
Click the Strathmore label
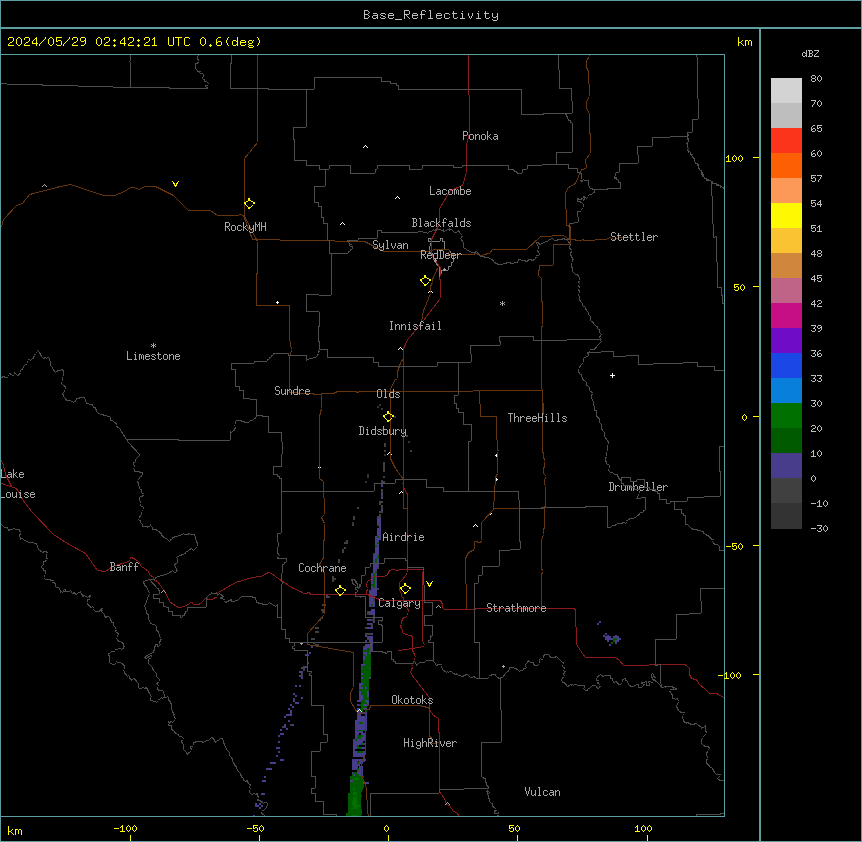click(x=516, y=608)
